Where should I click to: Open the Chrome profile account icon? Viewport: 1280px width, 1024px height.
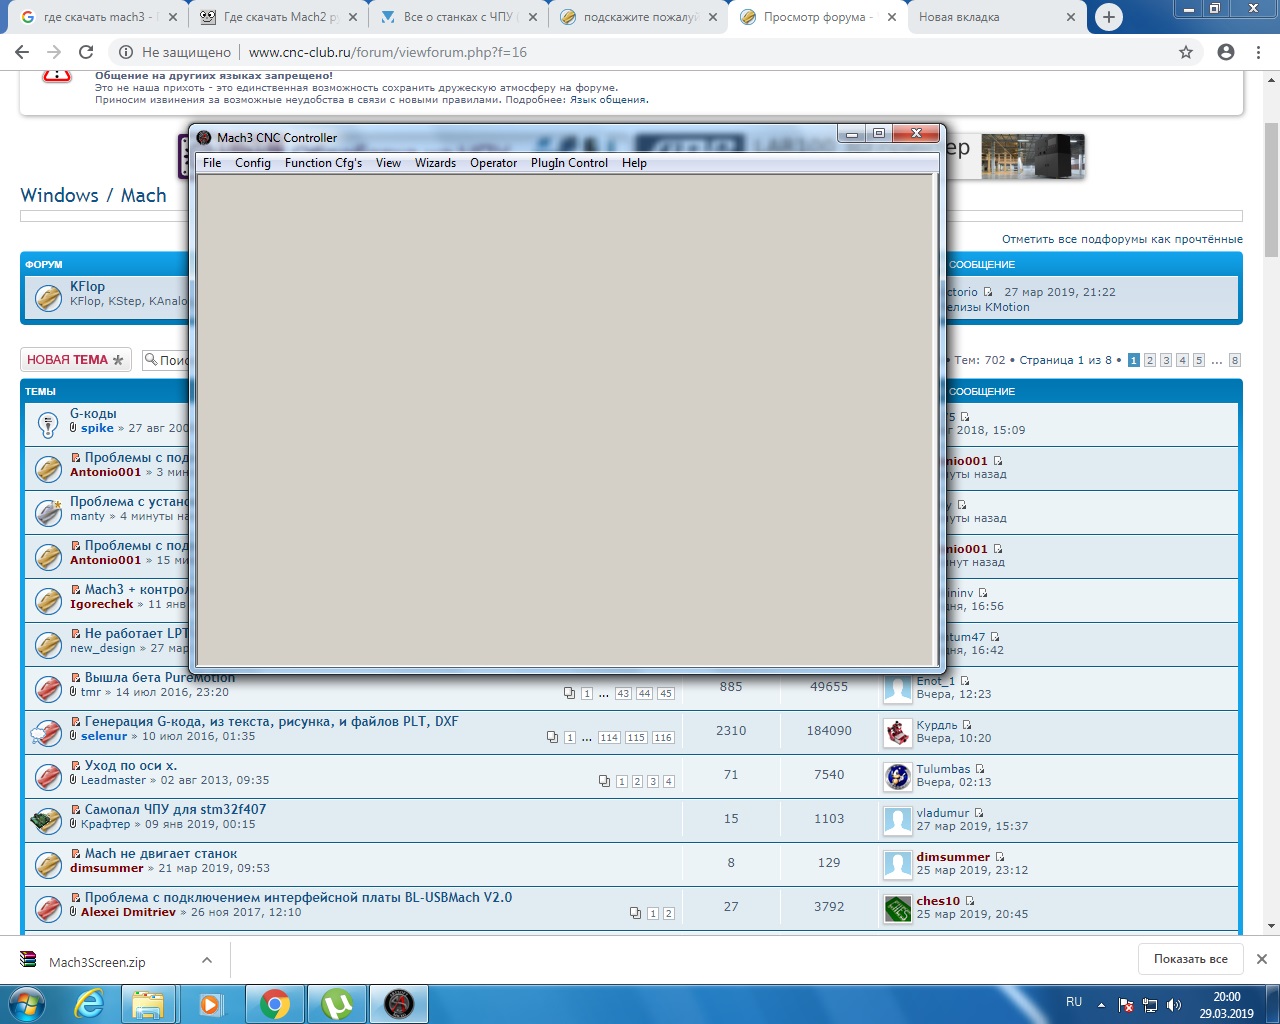[x=1226, y=52]
